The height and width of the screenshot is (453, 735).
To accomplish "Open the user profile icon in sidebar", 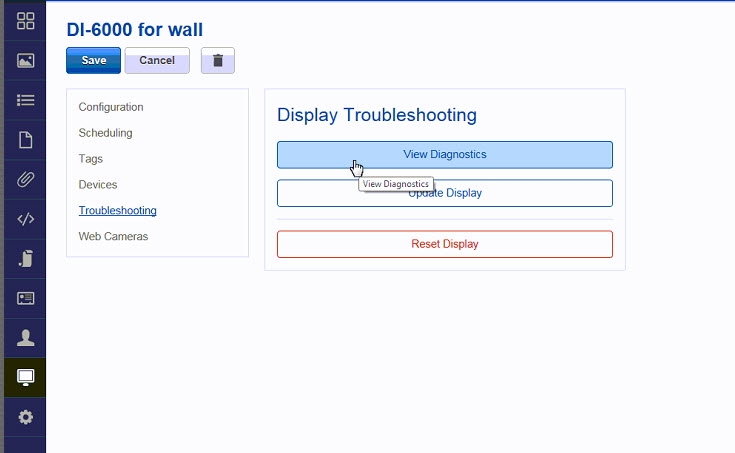I will pos(26,337).
